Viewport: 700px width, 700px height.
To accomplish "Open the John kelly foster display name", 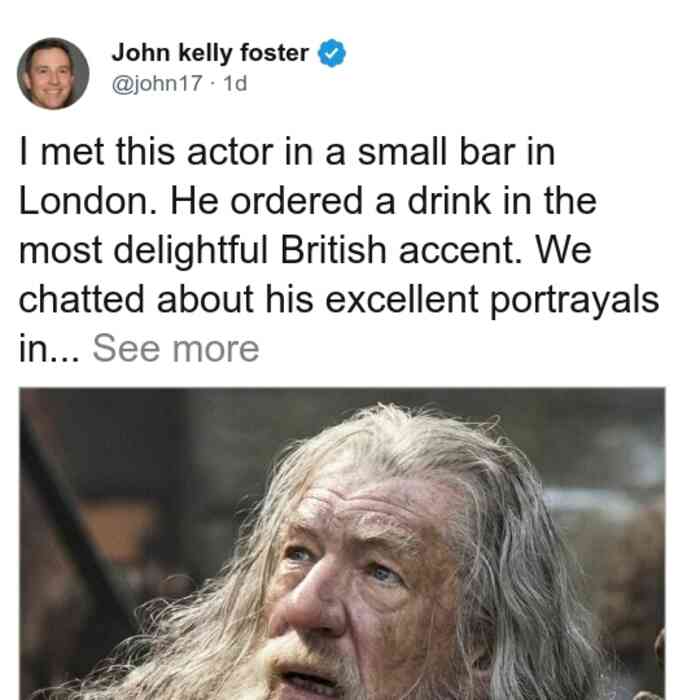I will (210, 53).
